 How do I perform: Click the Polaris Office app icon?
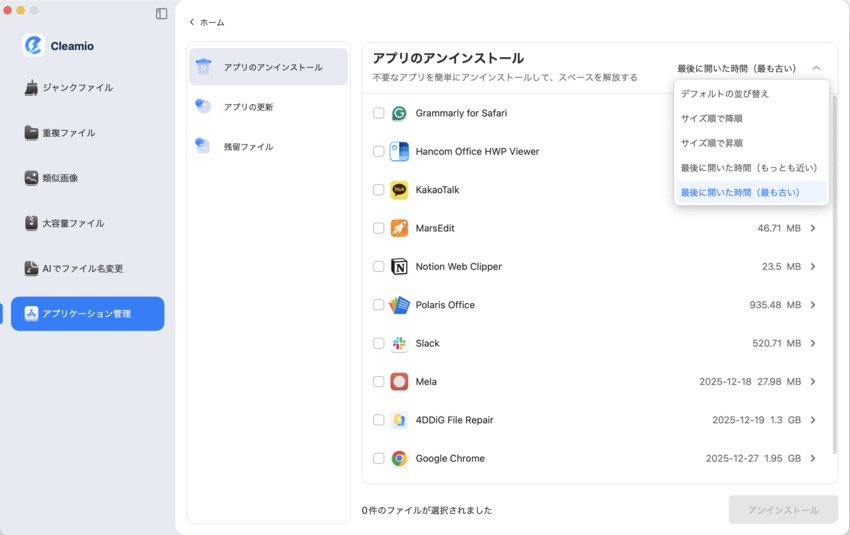[x=399, y=305]
